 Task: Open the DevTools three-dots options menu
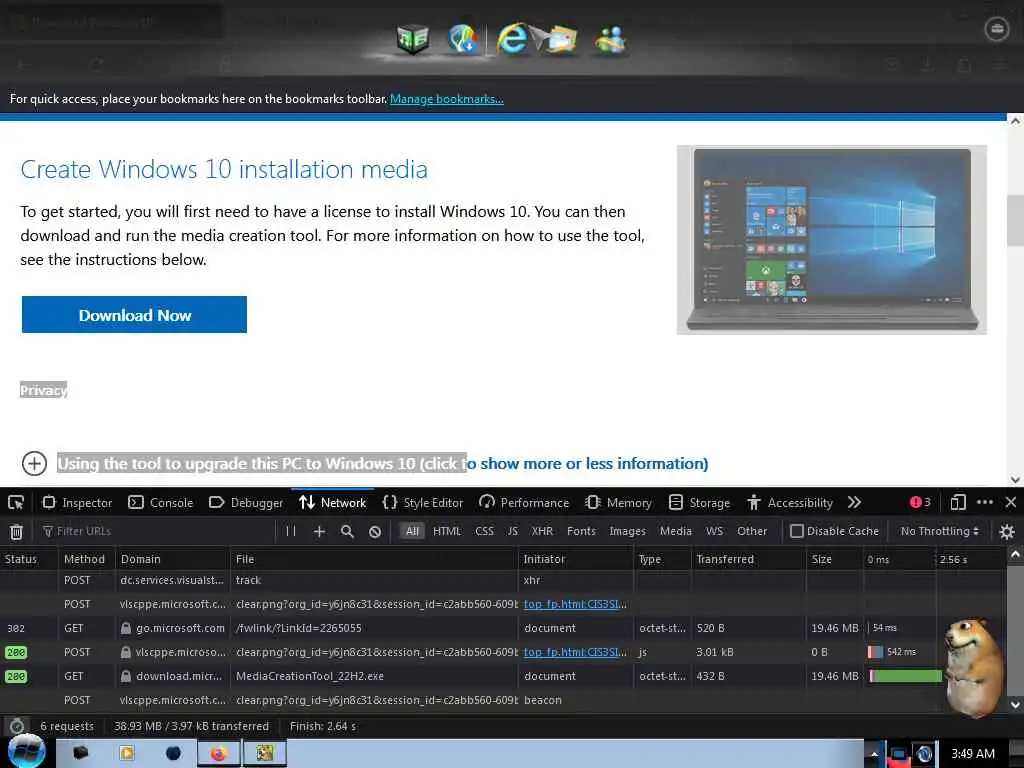(x=985, y=502)
